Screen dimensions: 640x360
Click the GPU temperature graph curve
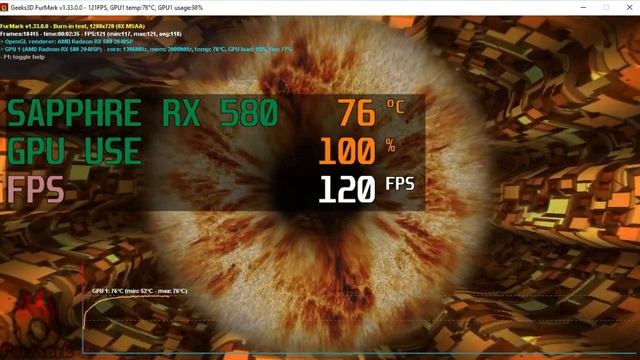click(x=127, y=297)
